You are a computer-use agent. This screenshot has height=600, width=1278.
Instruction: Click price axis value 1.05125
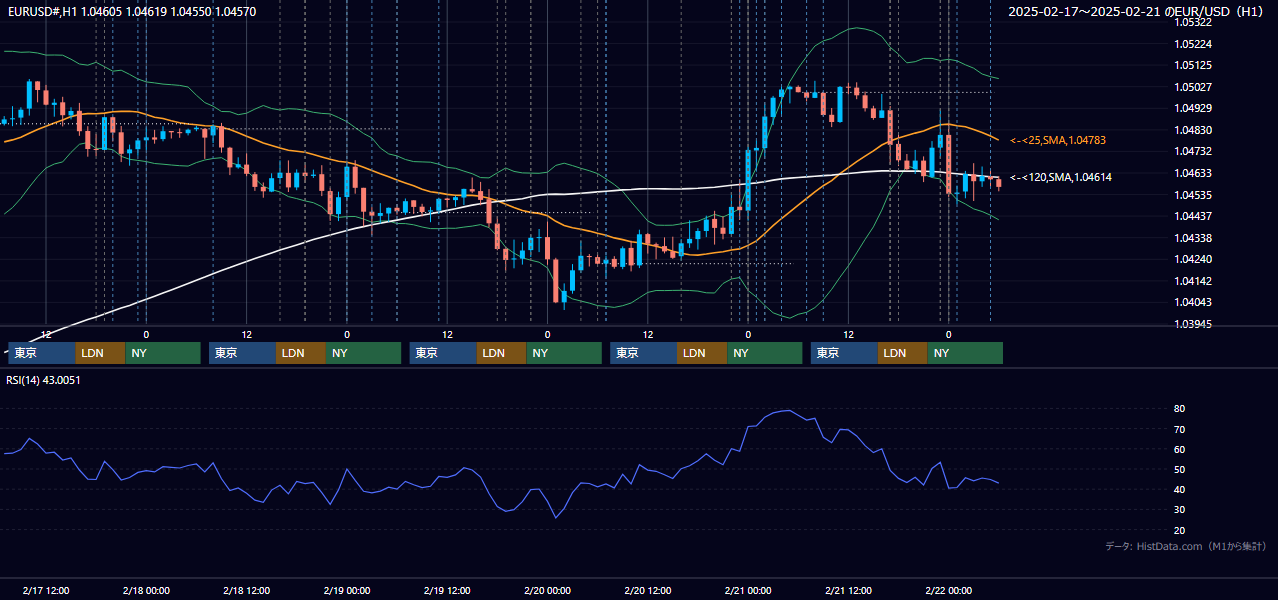coord(1192,66)
